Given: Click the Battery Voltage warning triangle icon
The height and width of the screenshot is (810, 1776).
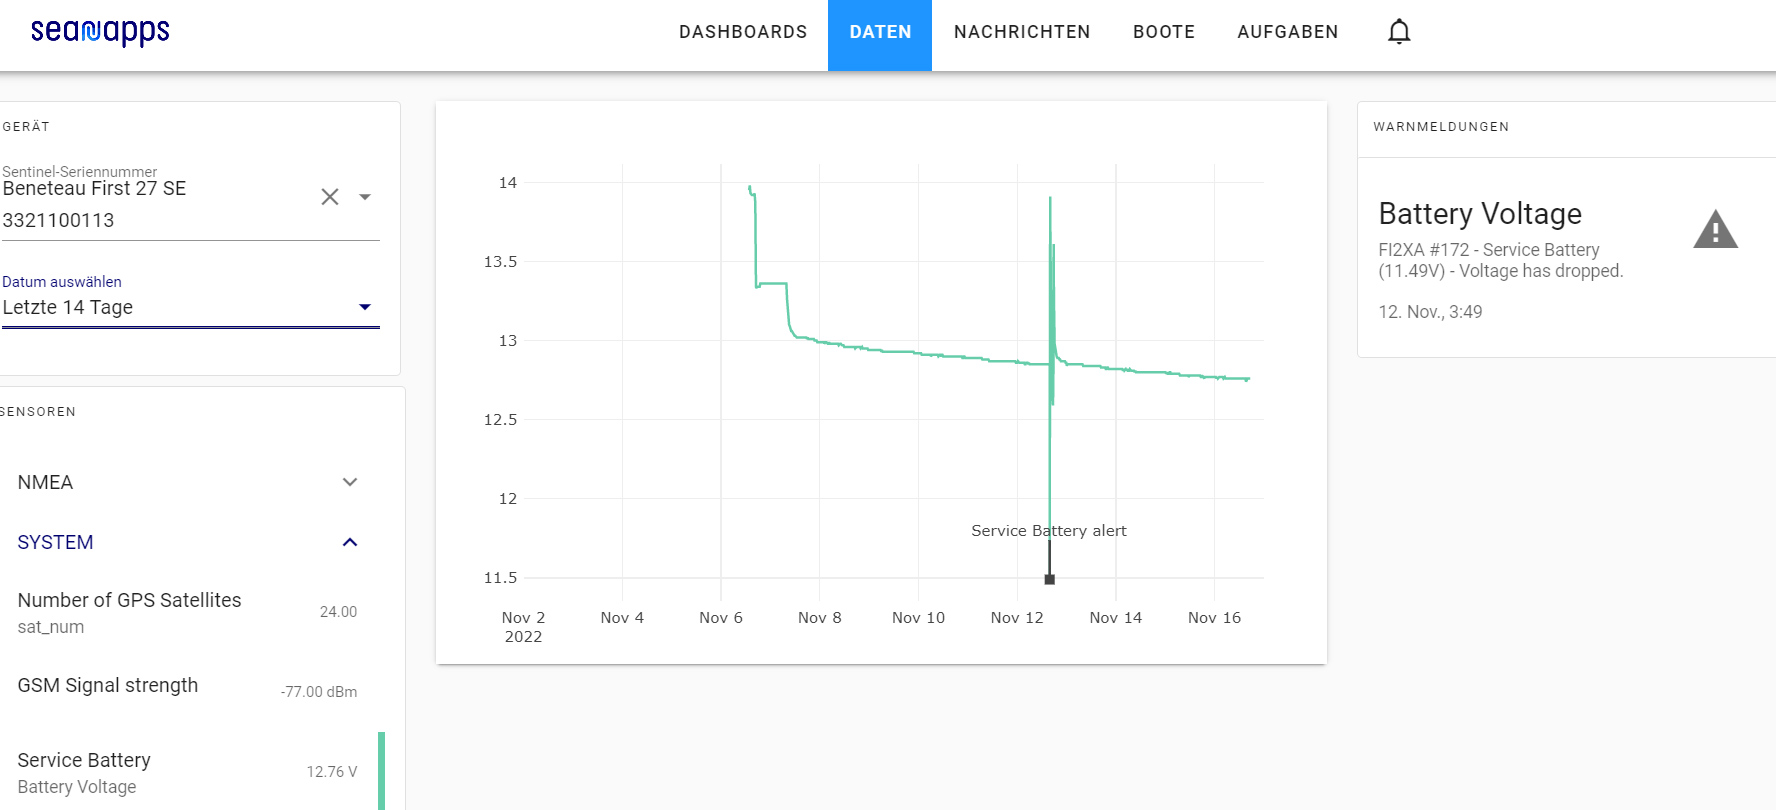Looking at the screenshot, I should click(x=1715, y=230).
